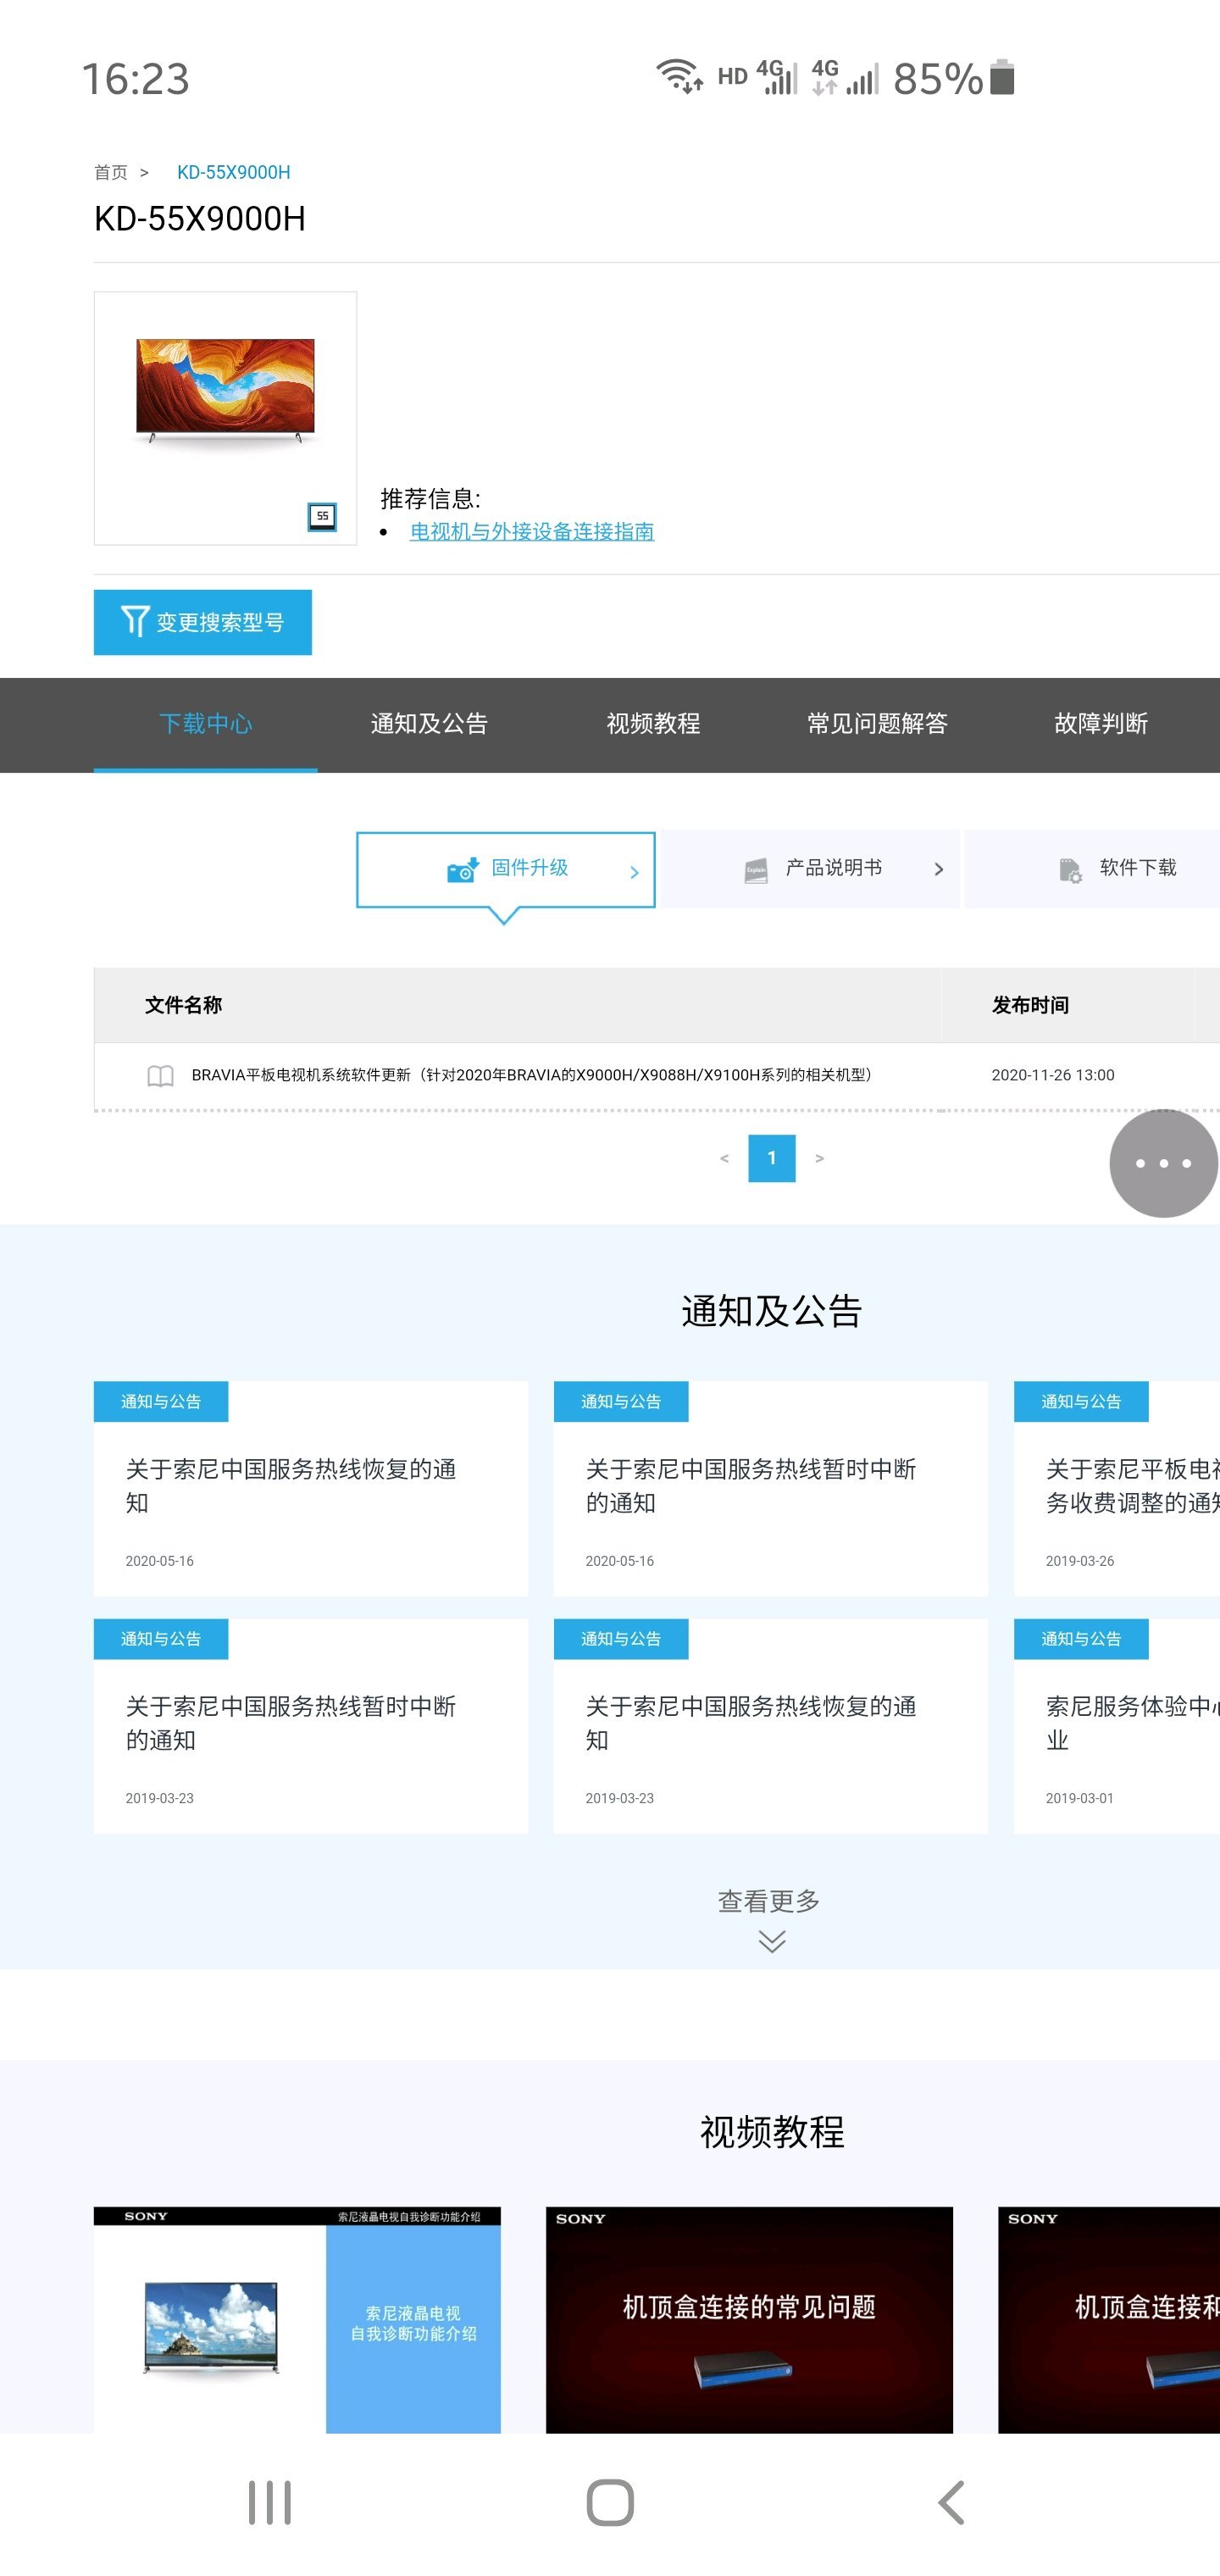Image resolution: width=1220 pixels, height=2576 pixels.
Task: Click the manual icon beside 产品说明书
Action: click(x=756, y=870)
